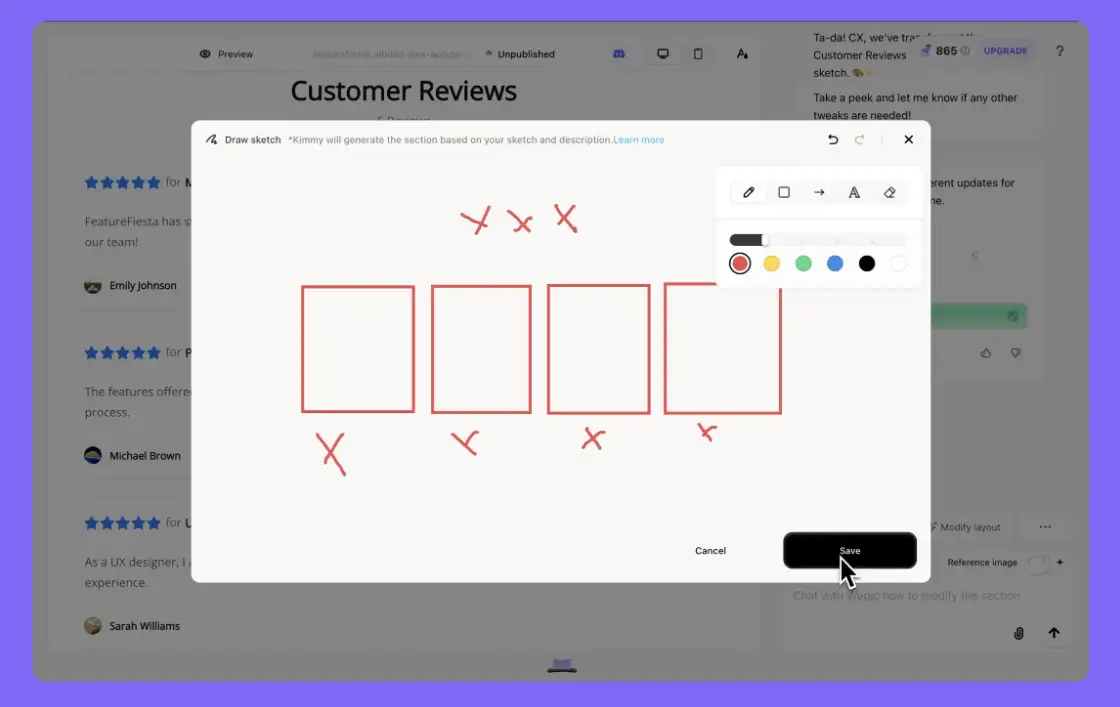Image resolution: width=1120 pixels, height=707 pixels.
Task: Select the text tool
Action: (x=854, y=192)
